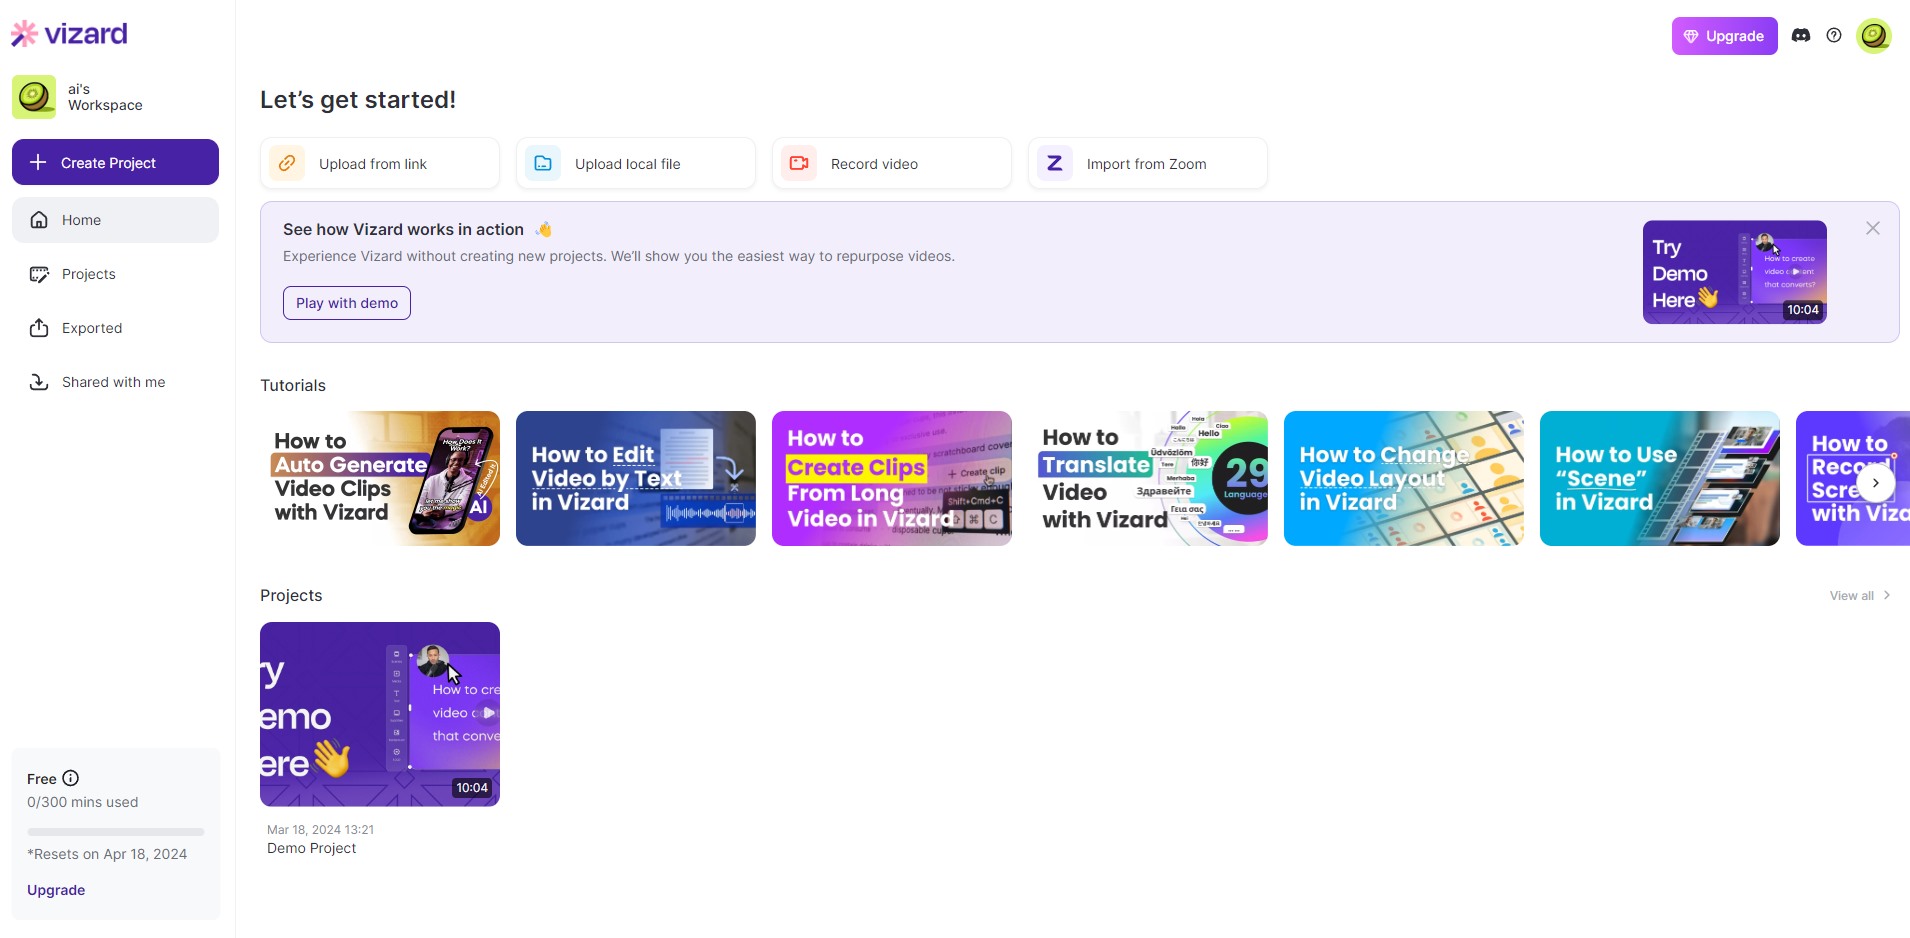Open the Demo Project thumbnail
This screenshot has height=938, width=1910.
[x=380, y=714]
